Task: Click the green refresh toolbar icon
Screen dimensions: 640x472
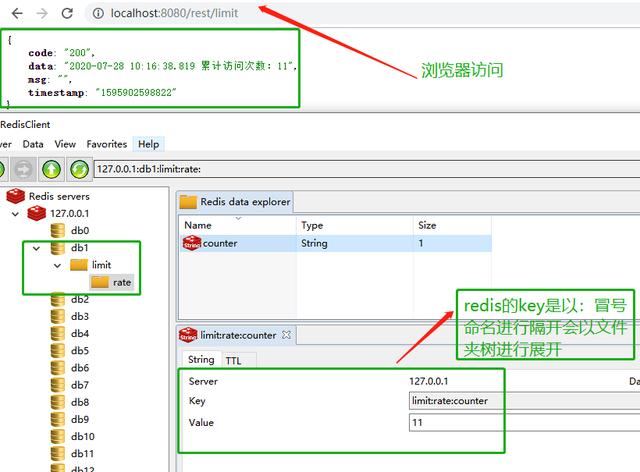Action: click(79, 169)
